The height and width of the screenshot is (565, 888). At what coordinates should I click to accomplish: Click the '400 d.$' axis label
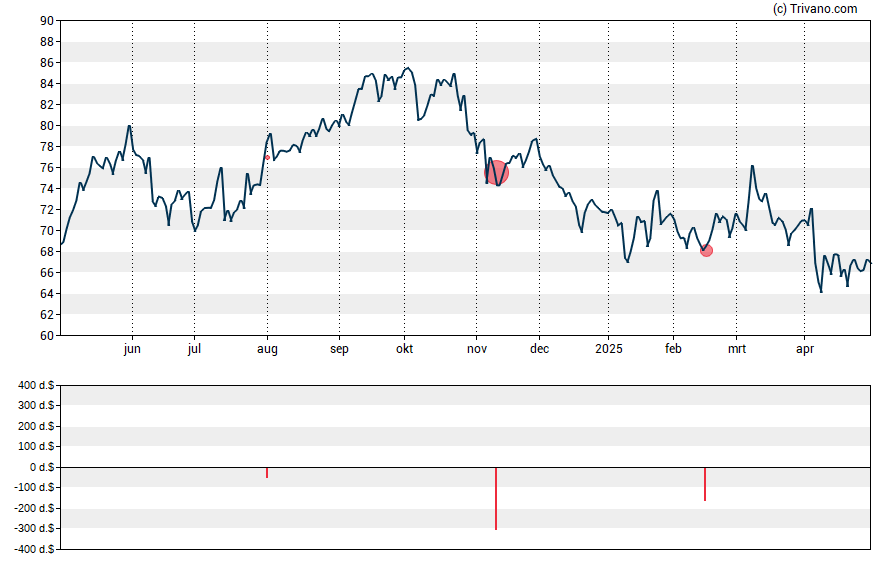click(x=36, y=385)
